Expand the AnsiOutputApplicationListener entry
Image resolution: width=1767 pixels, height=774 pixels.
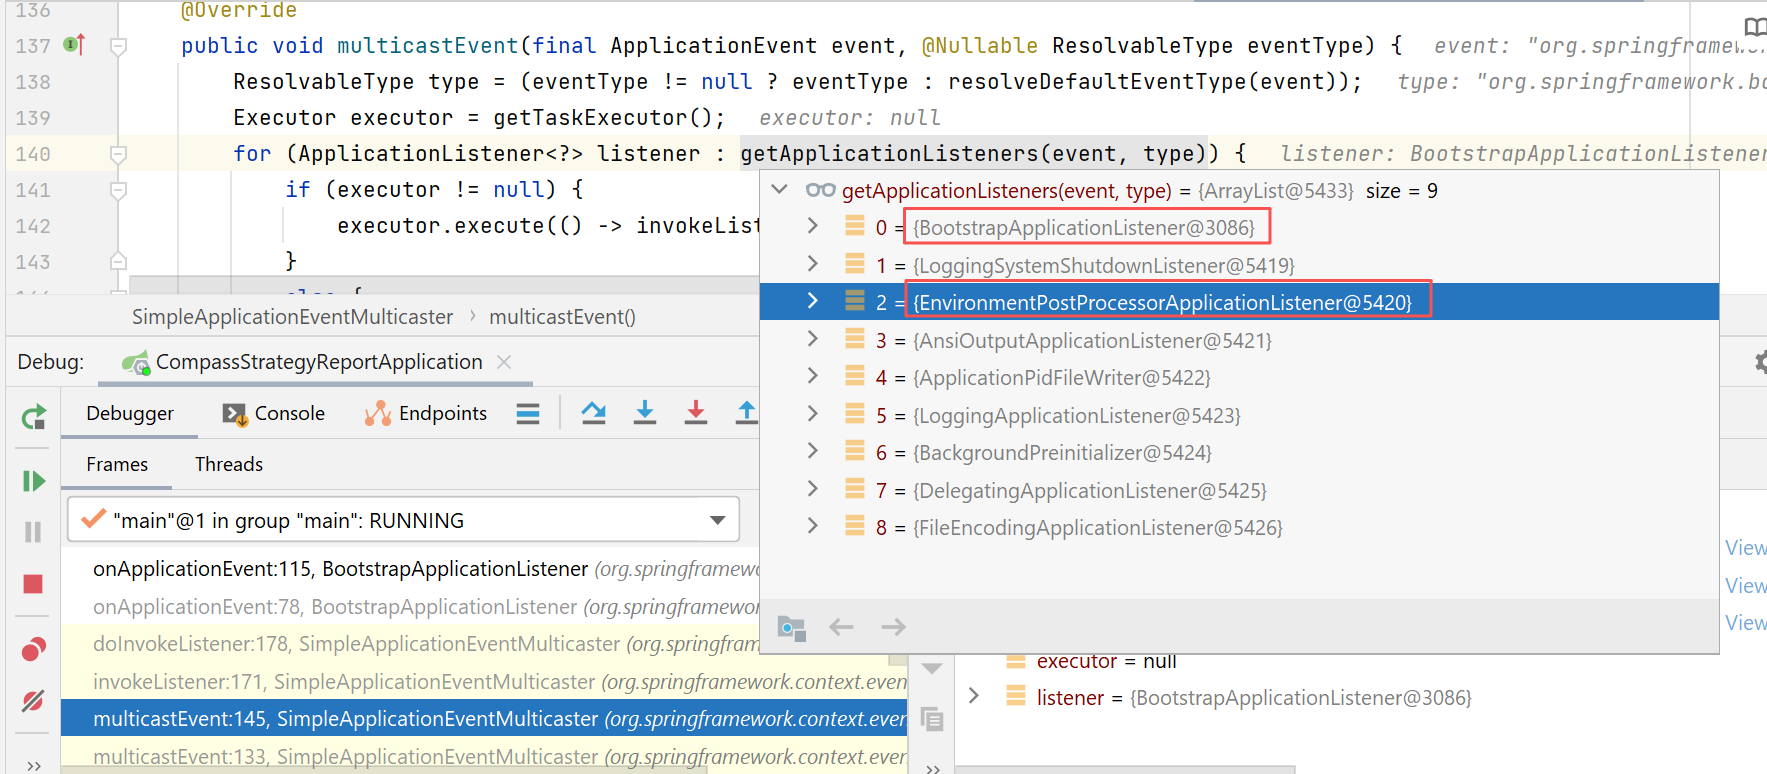[x=813, y=340]
